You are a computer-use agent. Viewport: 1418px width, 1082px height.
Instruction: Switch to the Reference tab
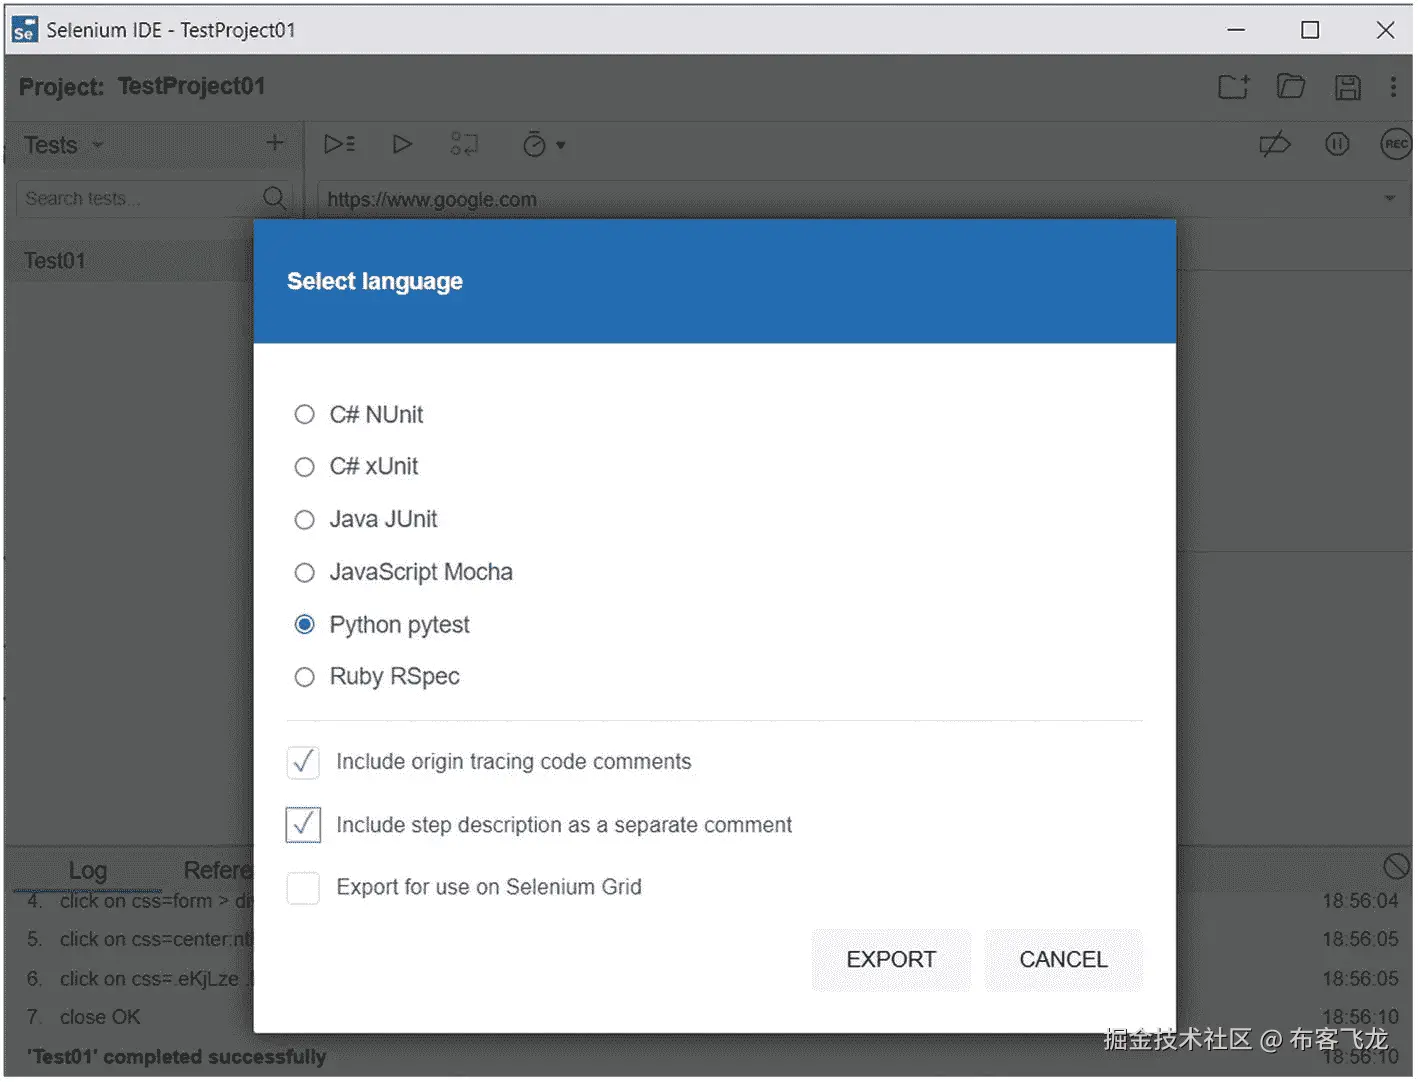[217, 871]
